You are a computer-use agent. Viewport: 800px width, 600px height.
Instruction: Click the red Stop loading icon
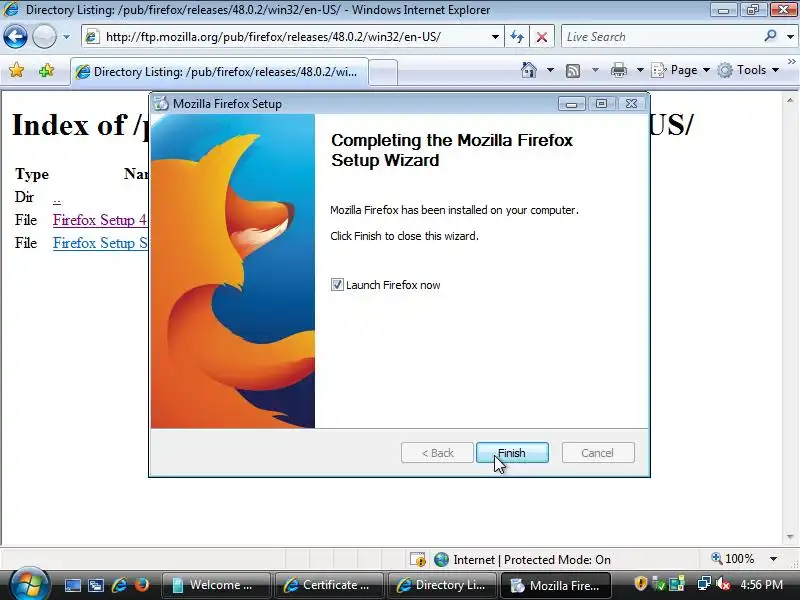click(x=542, y=37)
